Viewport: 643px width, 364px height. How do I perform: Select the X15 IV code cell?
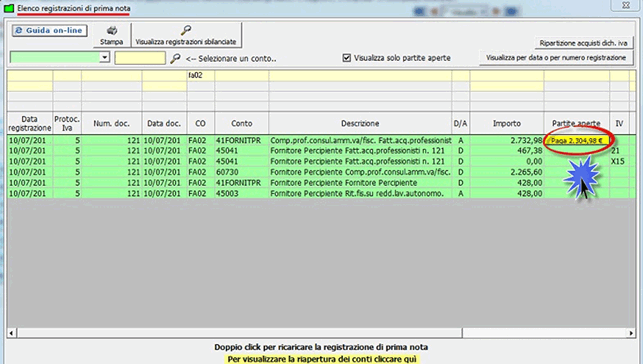pyautogui.click(x=618, y=162)
